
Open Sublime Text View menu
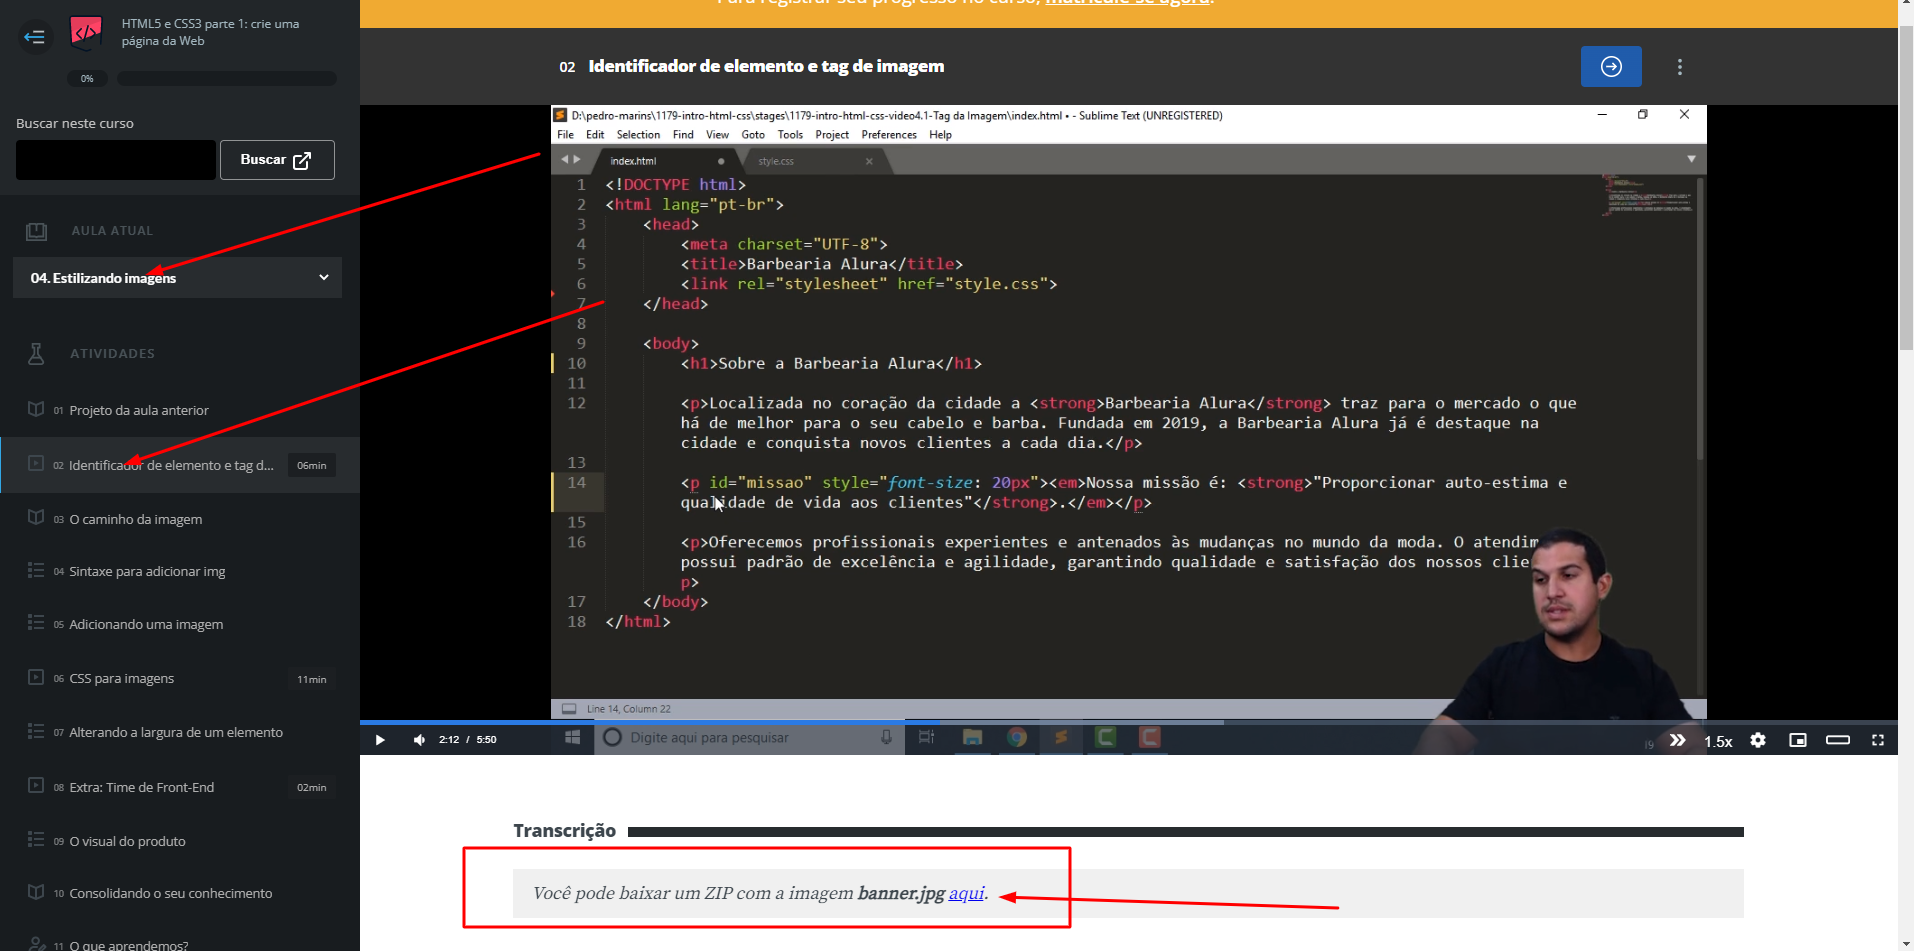pyautogui.click(x=717, y=135)
